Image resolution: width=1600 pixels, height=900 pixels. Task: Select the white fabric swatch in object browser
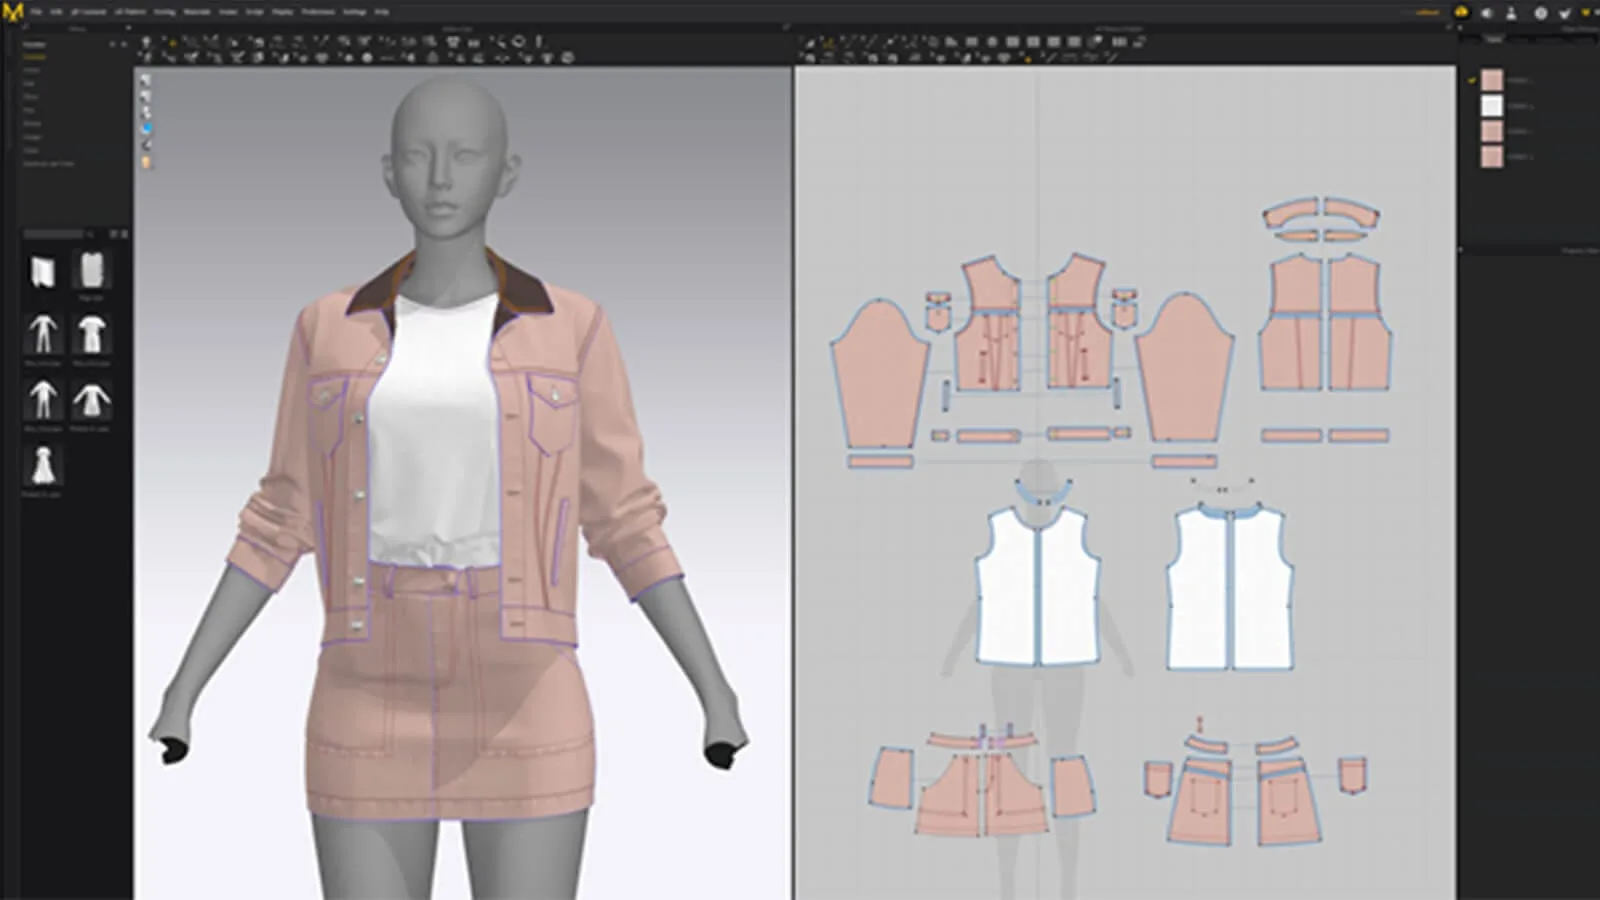1492,106
